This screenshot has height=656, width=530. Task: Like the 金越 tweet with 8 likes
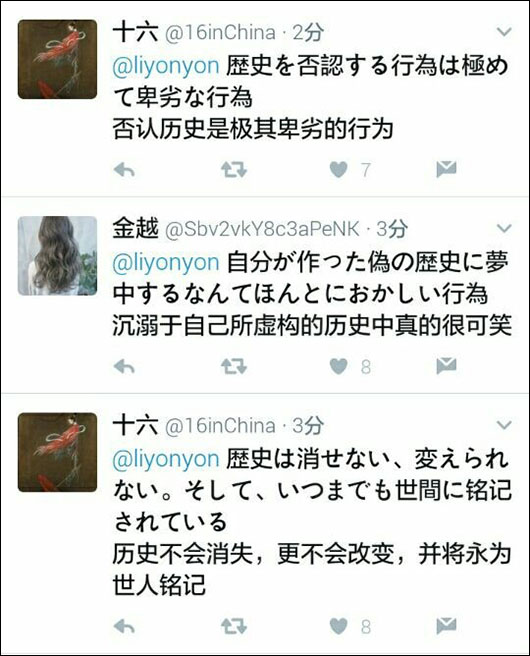(x=338, y=366)
